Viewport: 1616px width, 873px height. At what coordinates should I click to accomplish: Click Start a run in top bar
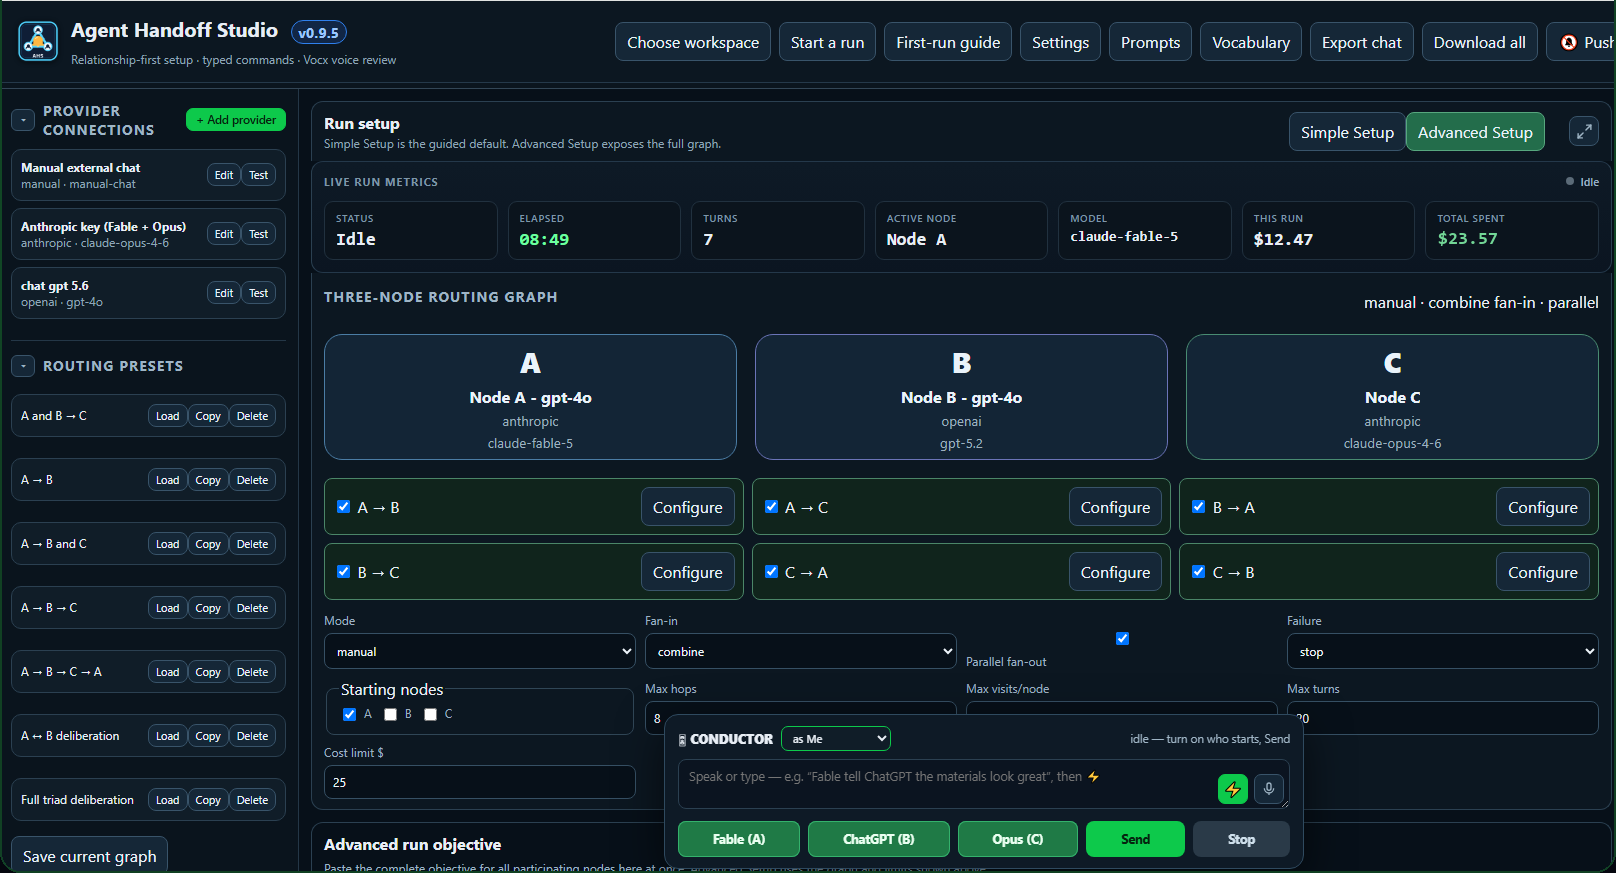827,42
